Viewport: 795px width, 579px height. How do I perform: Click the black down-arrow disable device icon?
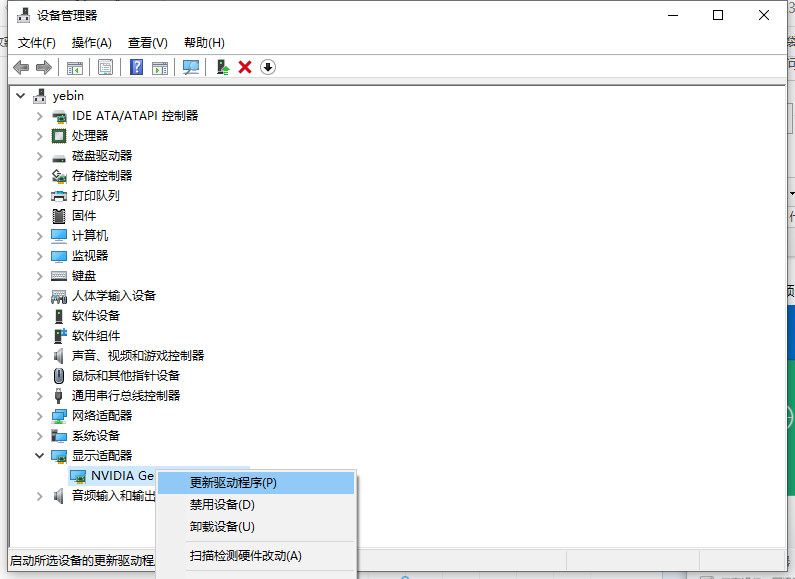[x=268, y=67]
